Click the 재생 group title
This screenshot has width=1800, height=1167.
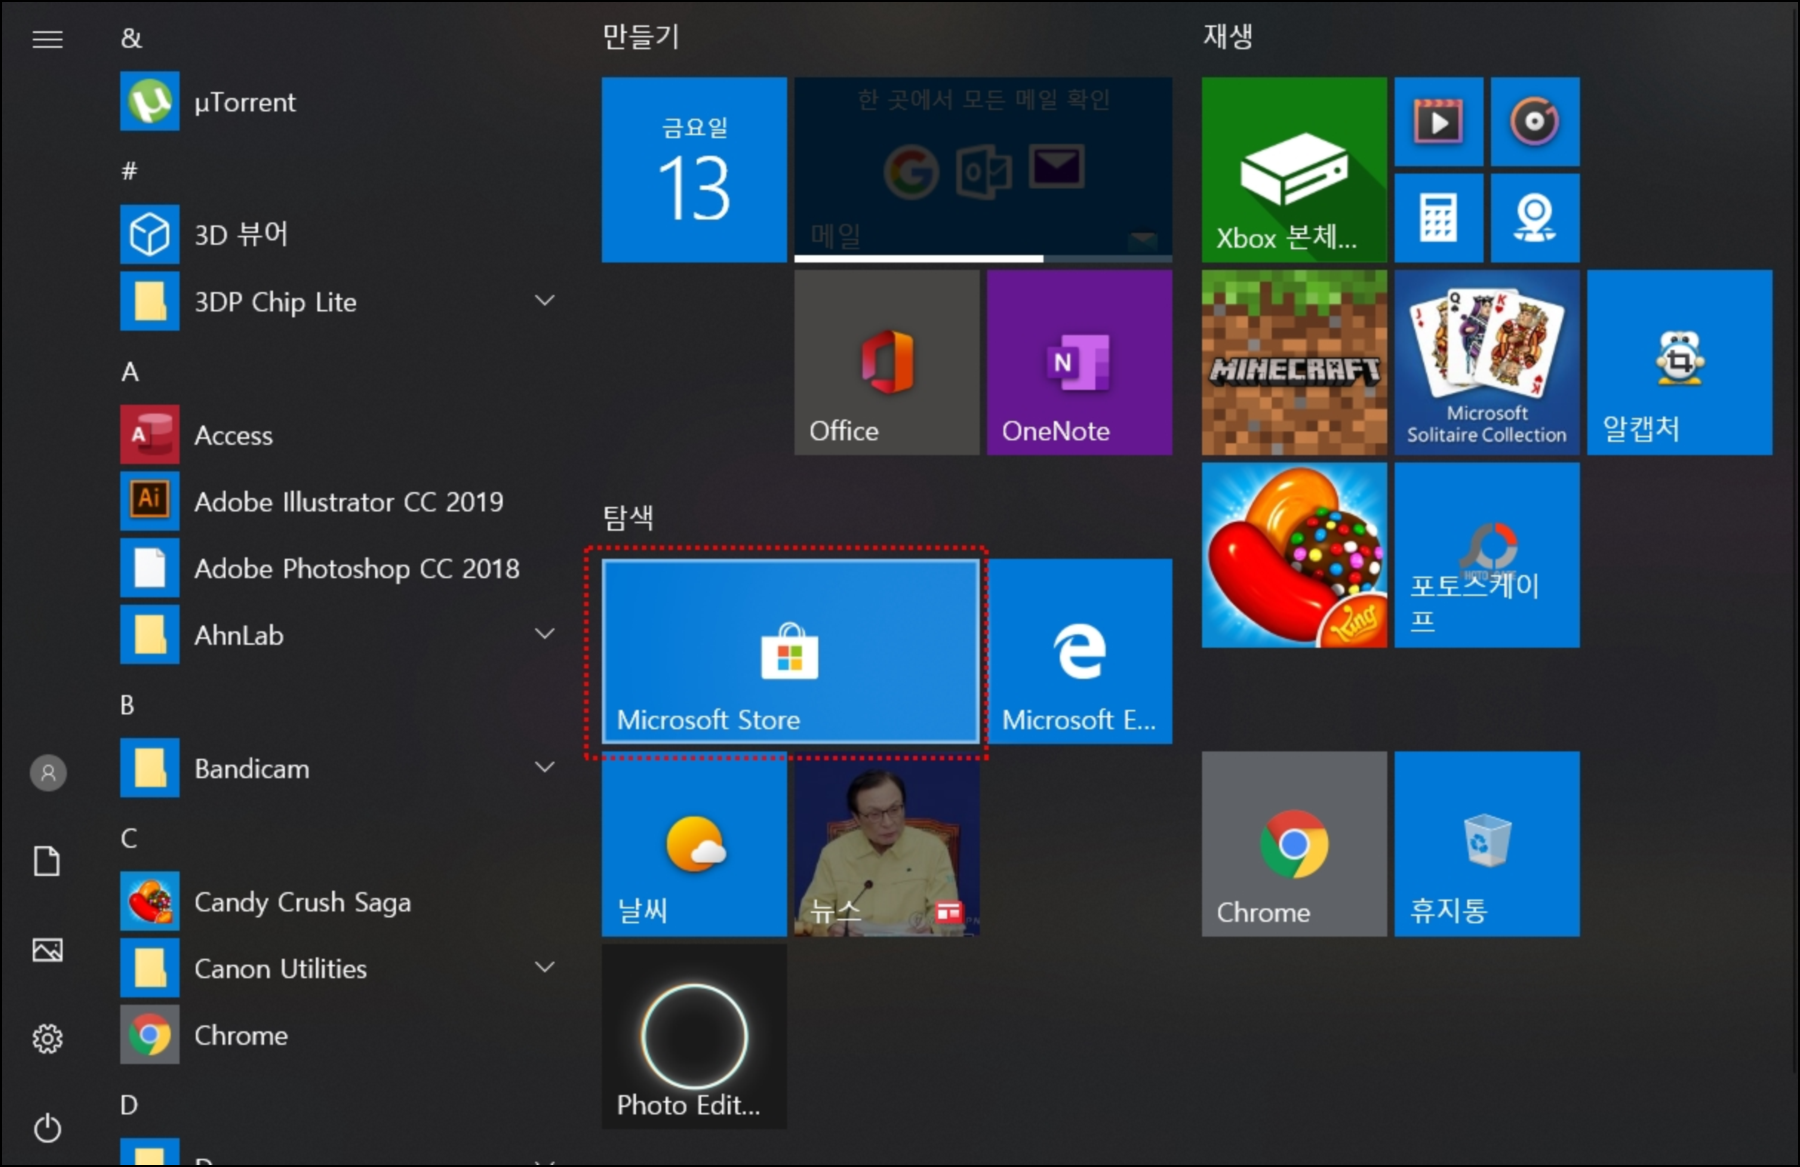click(1228, 37)
